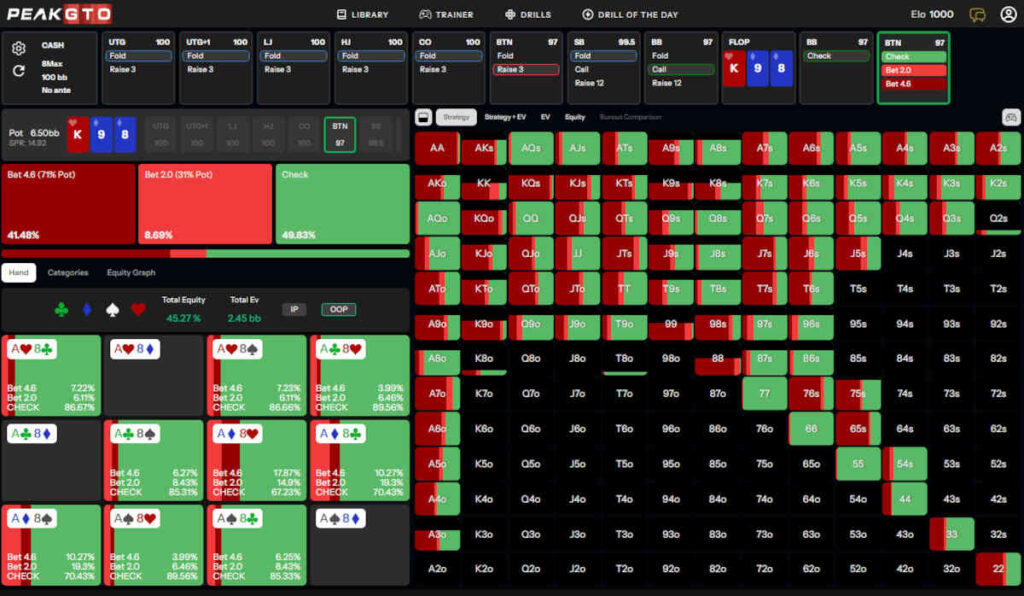Open the Library menu

pyautogui.click(x=362, y=15)
